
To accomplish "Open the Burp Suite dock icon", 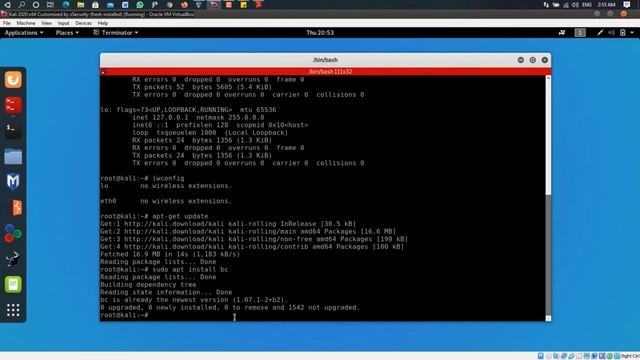I will click(x=16, y=207).
